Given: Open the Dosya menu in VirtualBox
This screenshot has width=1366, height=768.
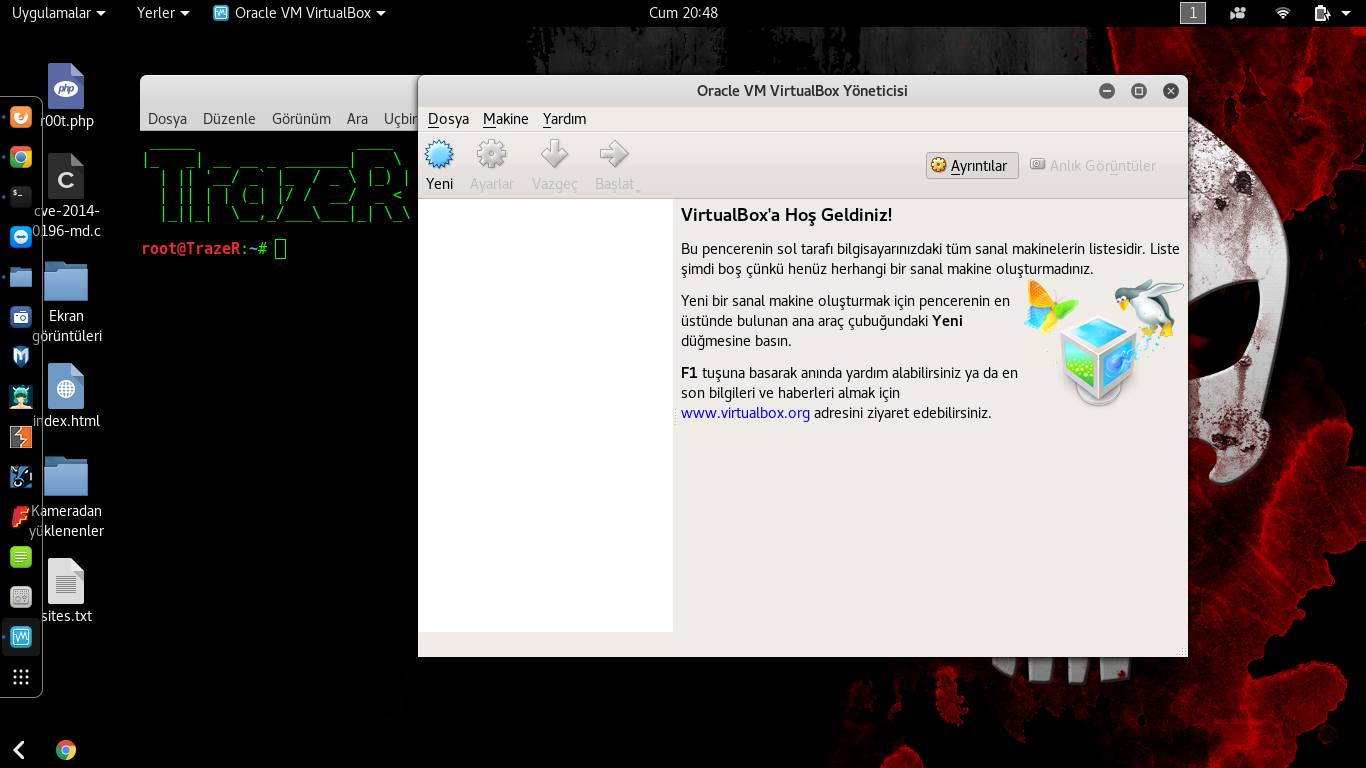Looking at the screenshot, I should (x=448, y=119).
